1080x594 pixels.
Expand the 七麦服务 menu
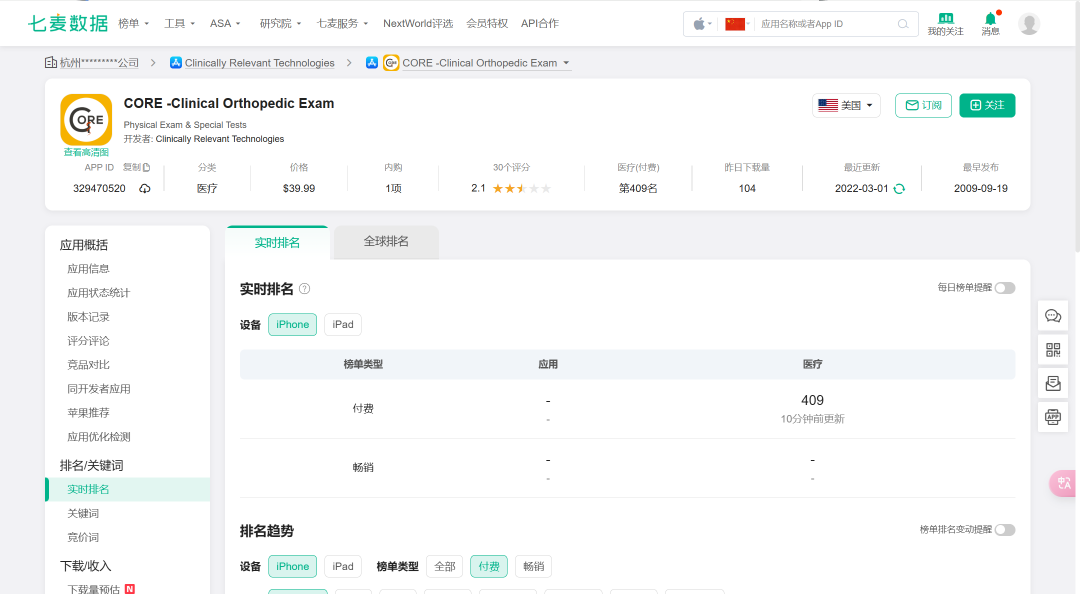pos(342,23)
